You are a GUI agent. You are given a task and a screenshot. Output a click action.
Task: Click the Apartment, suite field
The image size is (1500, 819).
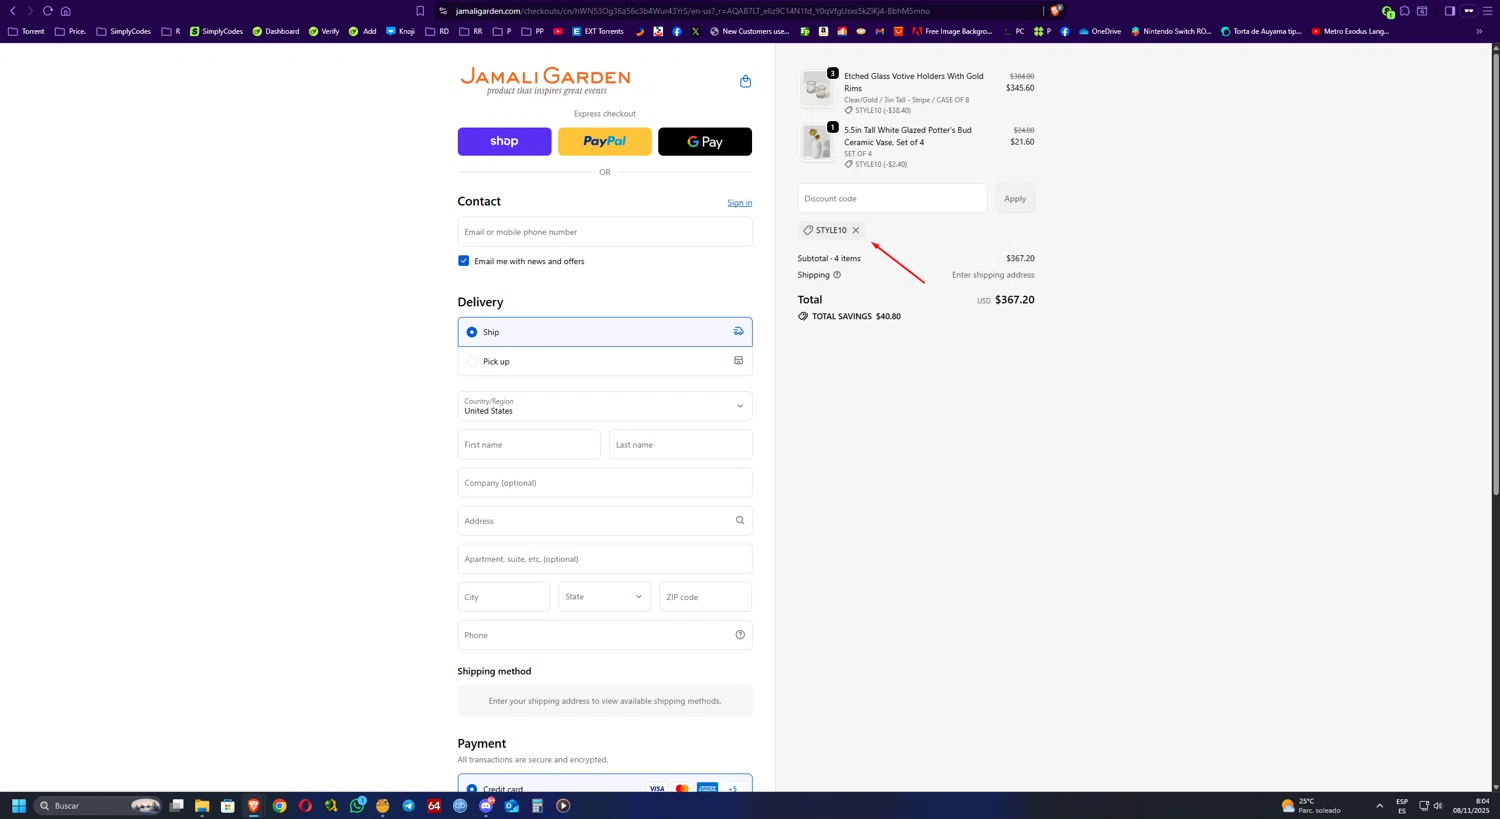(x=605, y=559)
